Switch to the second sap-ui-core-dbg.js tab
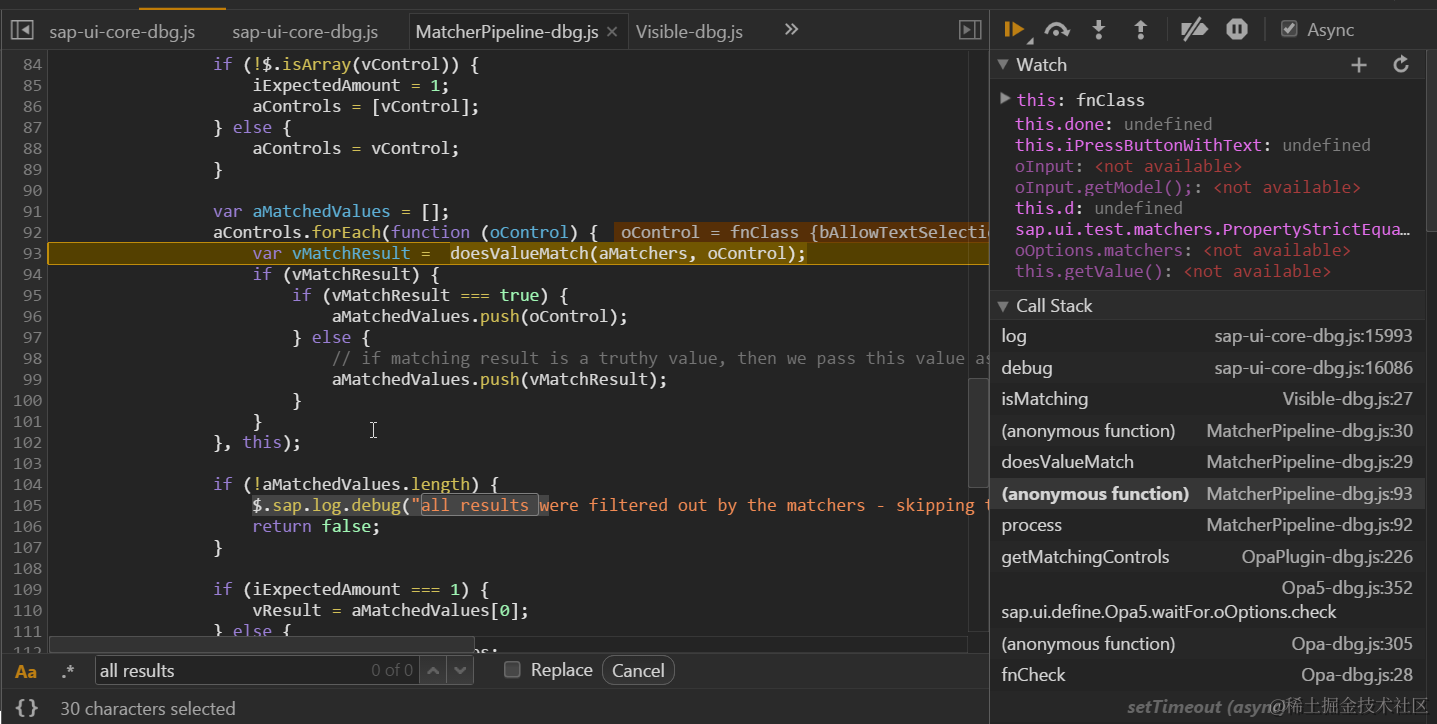 pyautogui.click(x=305, y=32)
